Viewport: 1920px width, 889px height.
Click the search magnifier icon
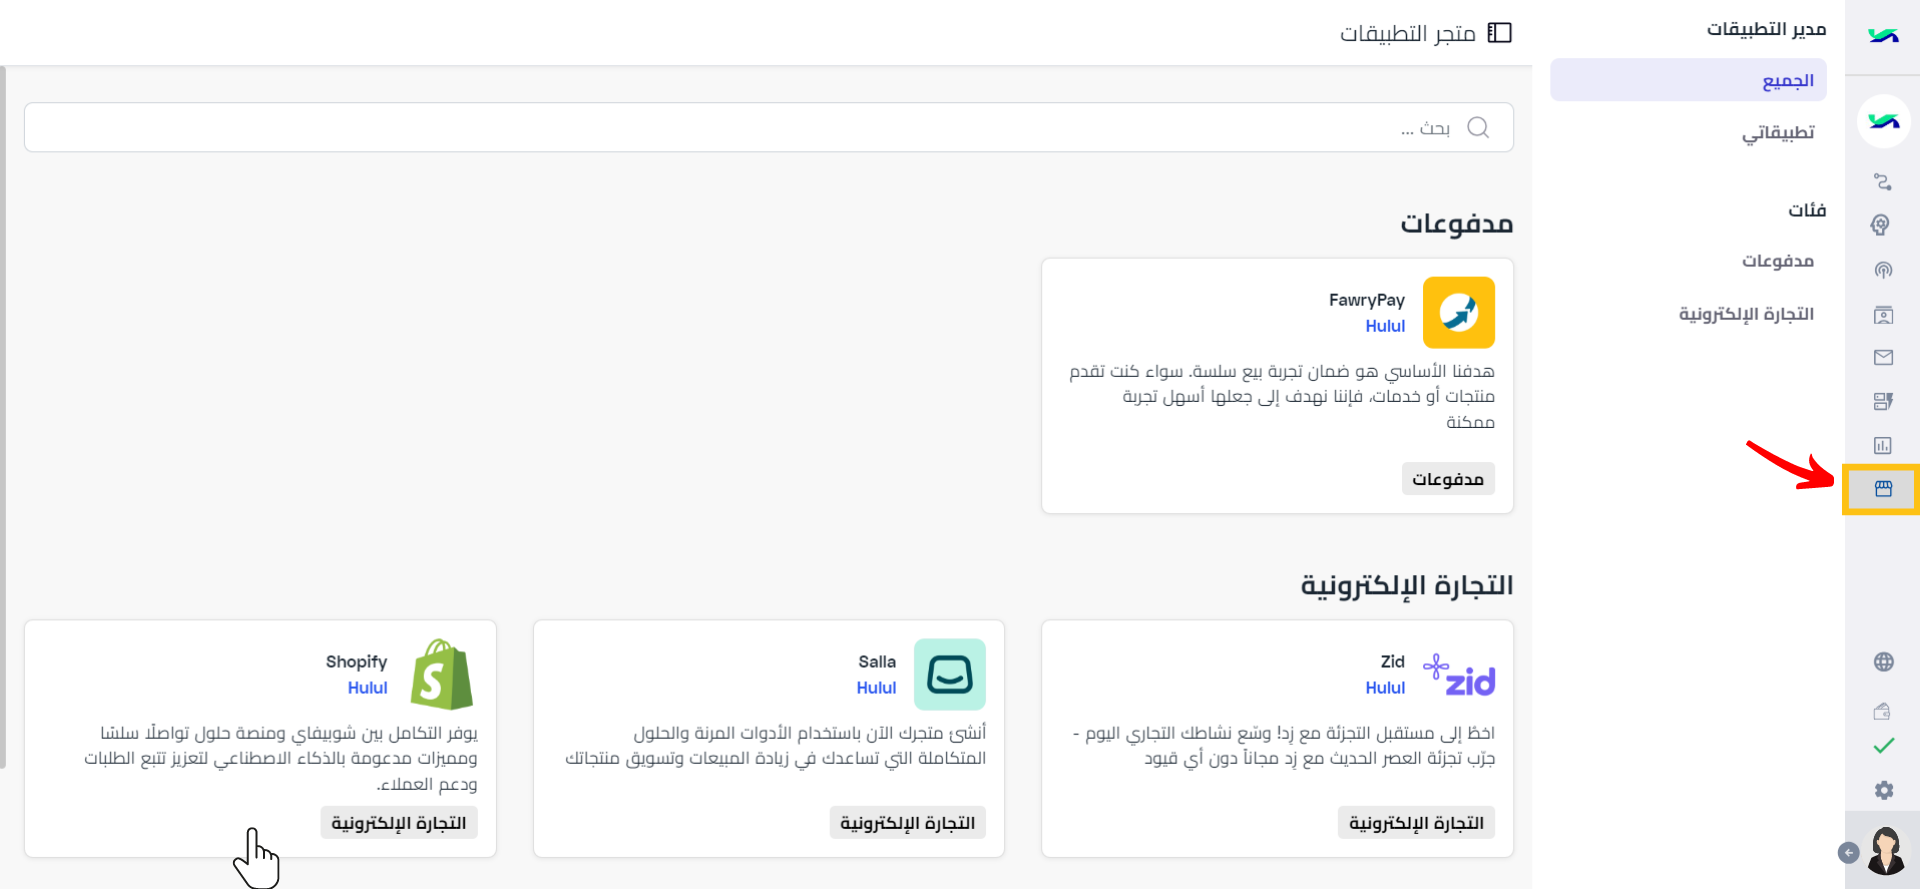tap(1478, 127)
